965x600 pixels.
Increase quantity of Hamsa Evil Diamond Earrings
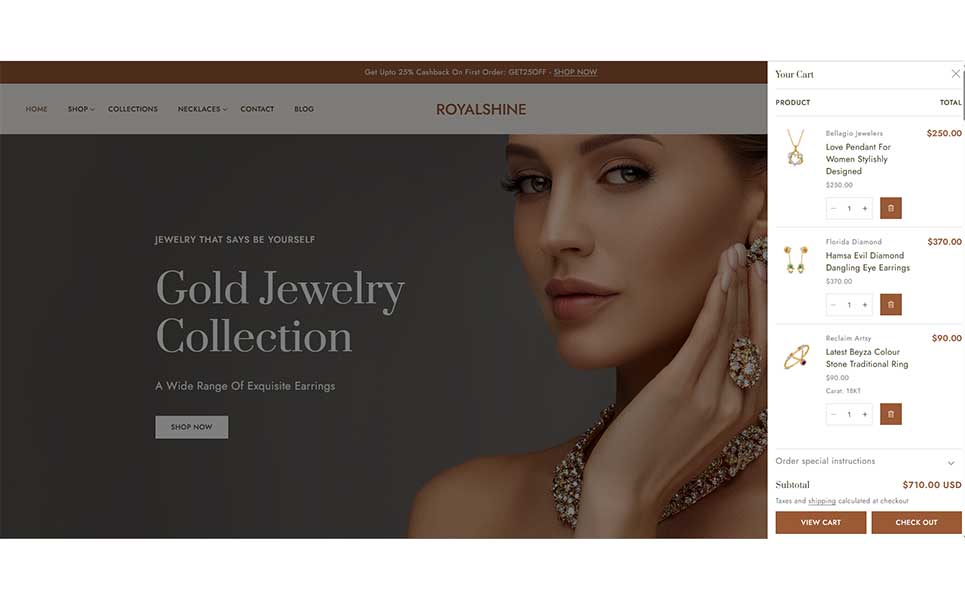pyautogui.click(x=865, y=305)
